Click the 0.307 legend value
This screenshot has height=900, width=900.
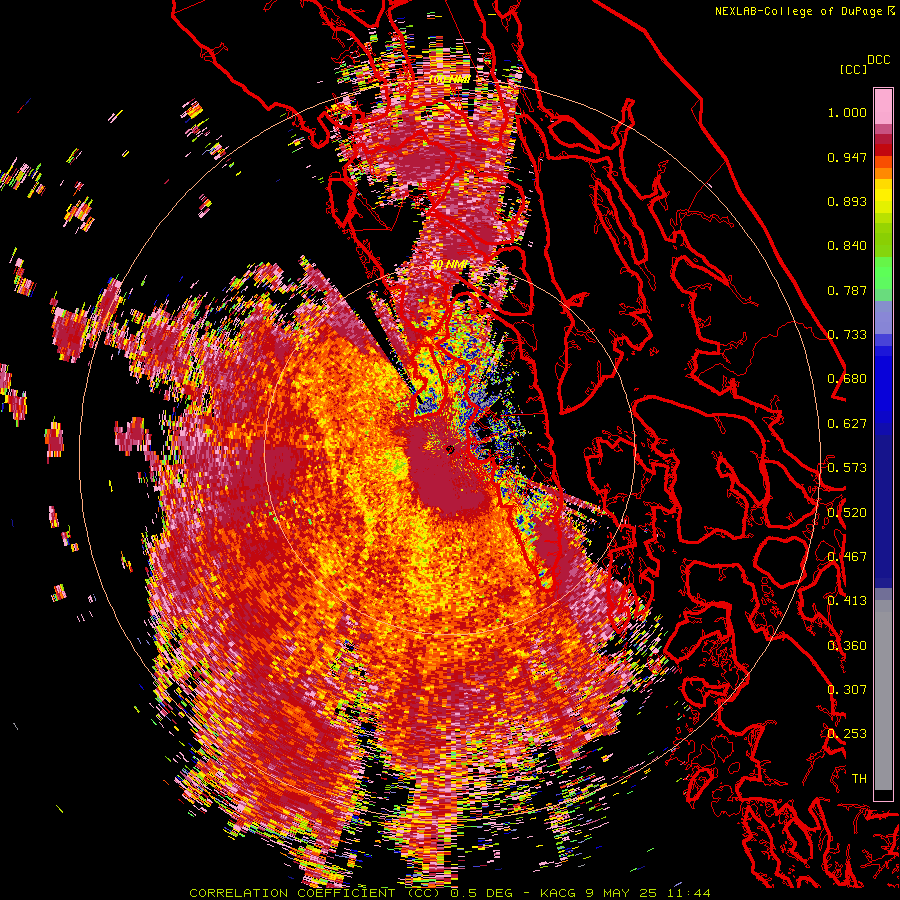(x=847, y=690)
